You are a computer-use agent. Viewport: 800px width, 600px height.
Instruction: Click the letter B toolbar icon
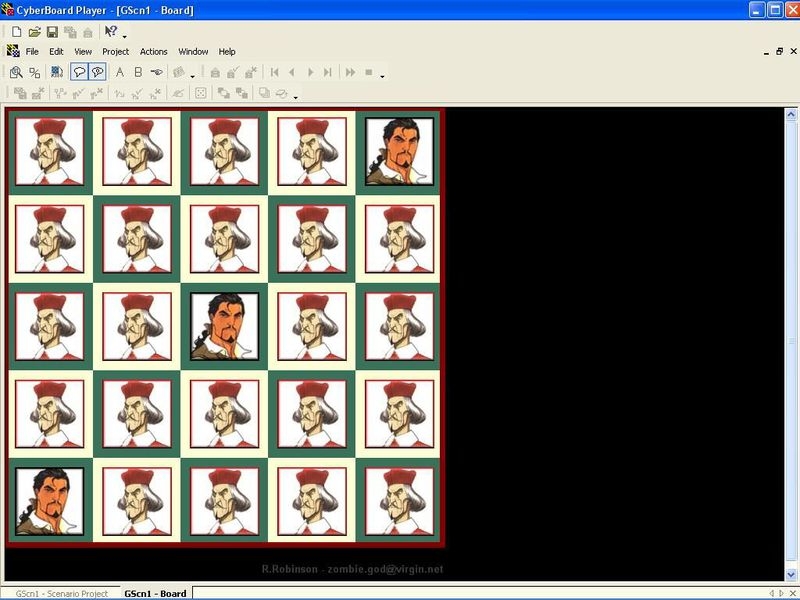click(138, 72)
